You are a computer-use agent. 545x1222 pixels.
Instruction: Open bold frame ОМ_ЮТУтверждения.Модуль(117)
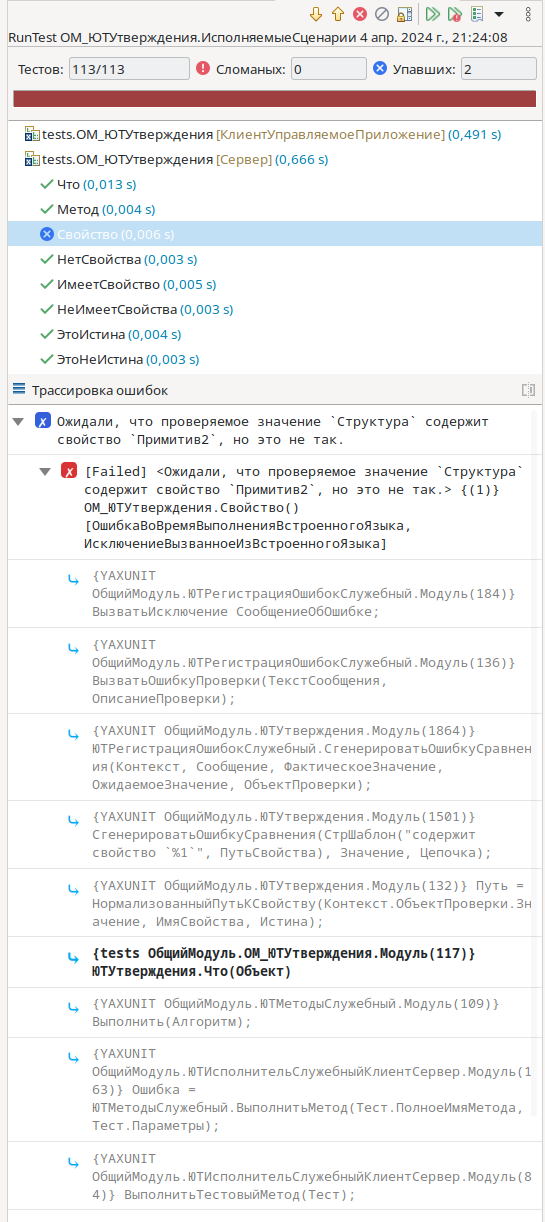coord(283,962)
